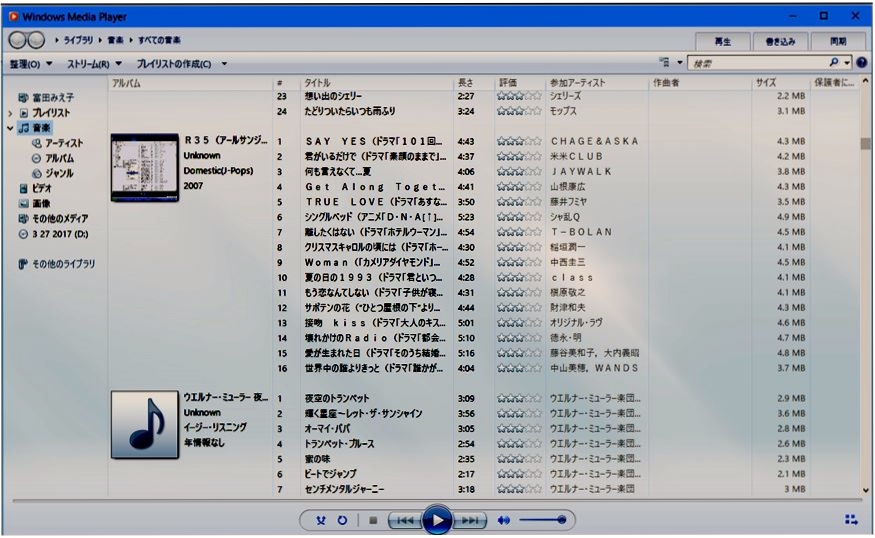
Task: Toggle shuffle playback
Action: point(321,520)
